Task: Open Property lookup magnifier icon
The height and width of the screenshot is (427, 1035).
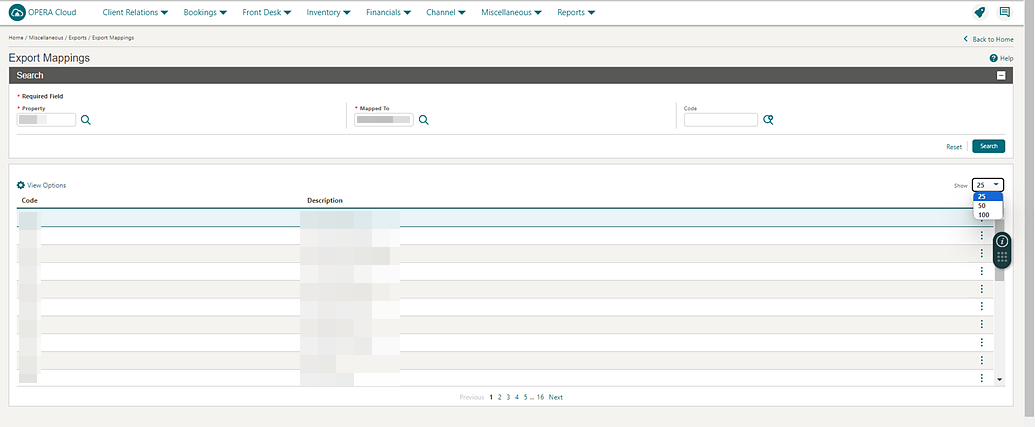Action: click(x=85, y=120)
